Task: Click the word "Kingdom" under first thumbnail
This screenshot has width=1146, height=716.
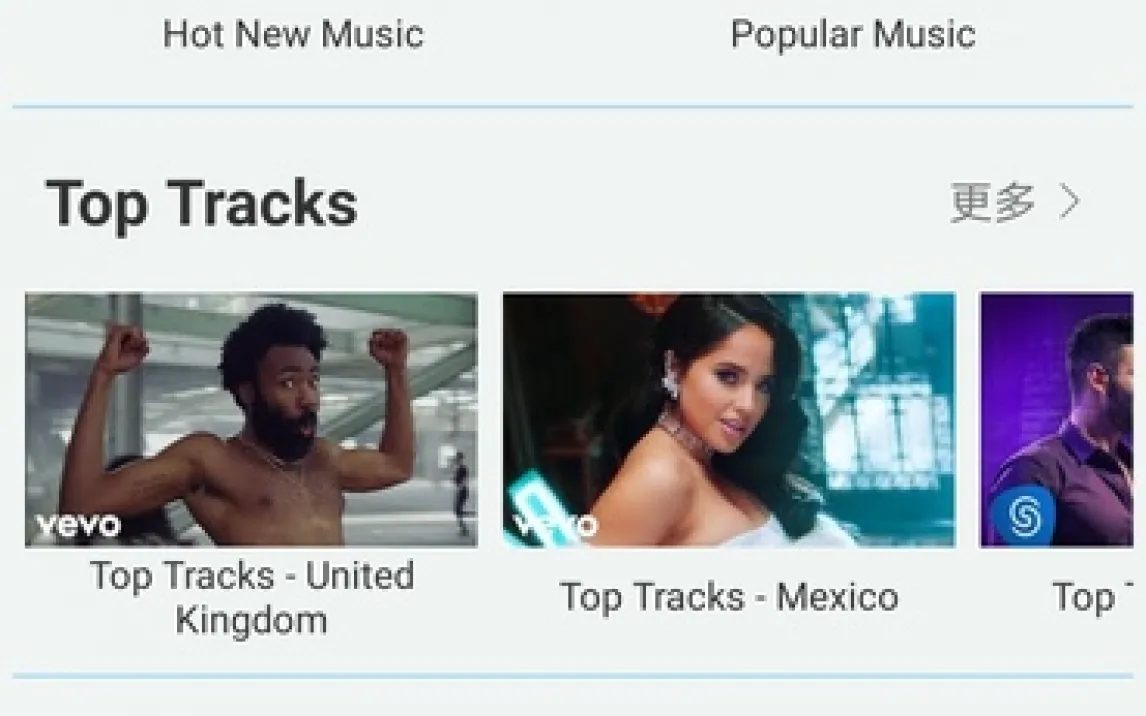Action: coord(251,620)
